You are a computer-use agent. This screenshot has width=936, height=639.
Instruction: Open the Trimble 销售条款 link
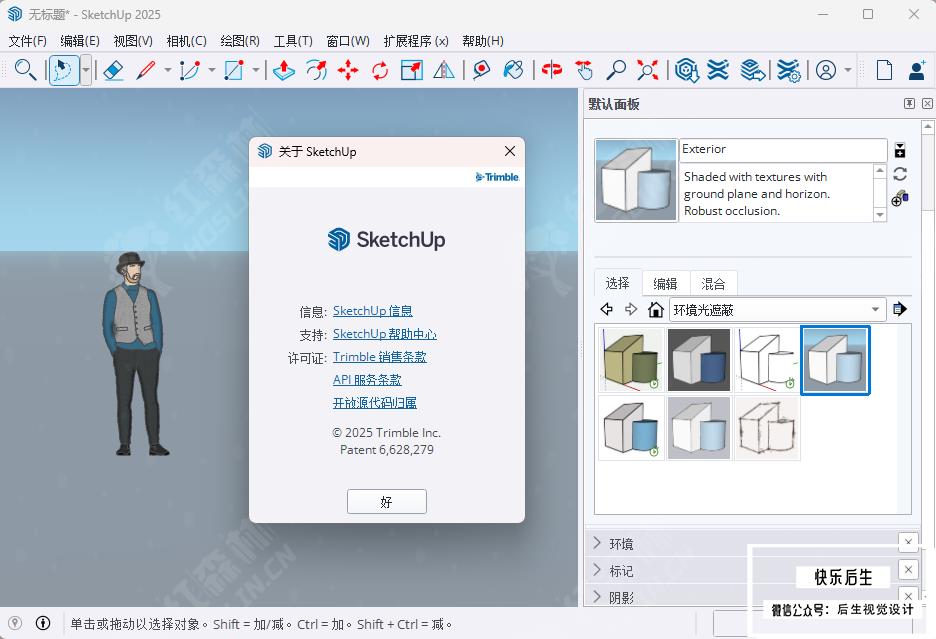(380, 357)
